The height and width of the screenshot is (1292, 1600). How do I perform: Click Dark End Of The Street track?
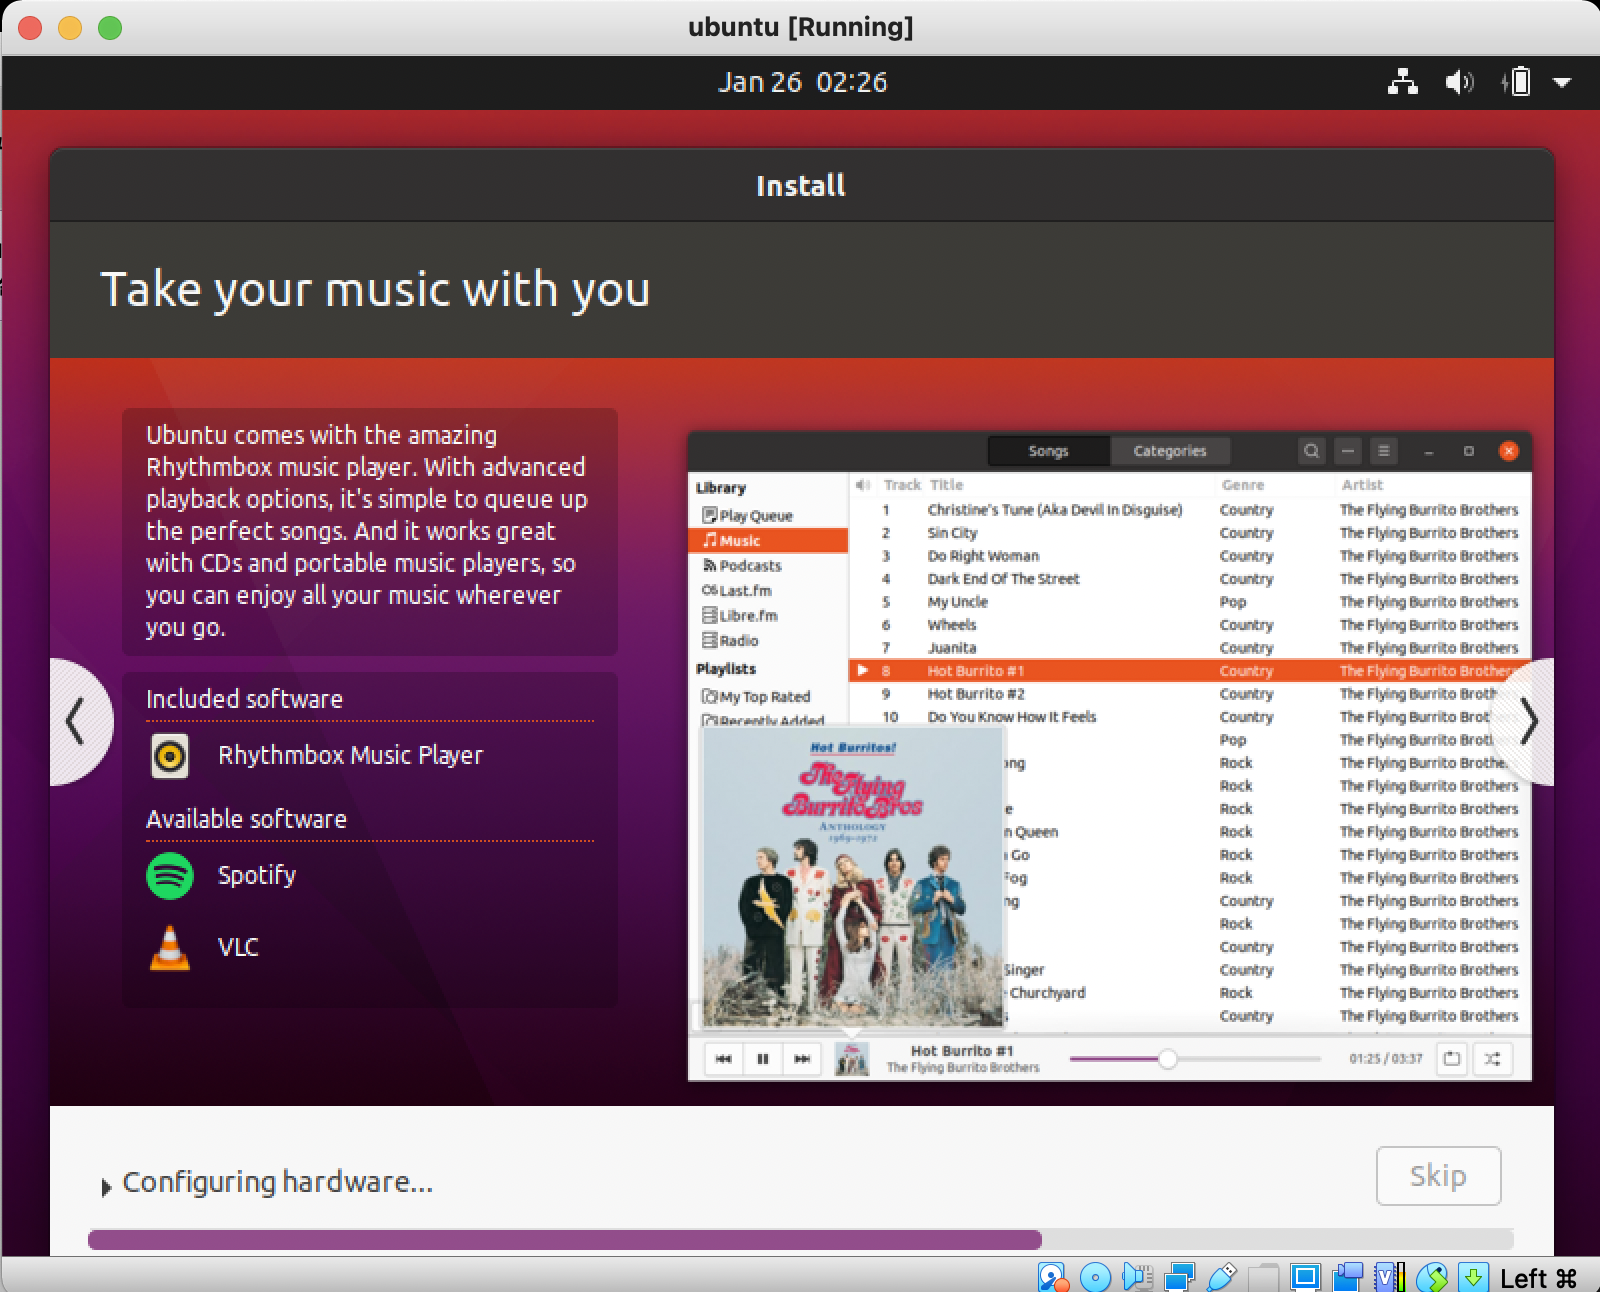click(x=1190, y=579)
